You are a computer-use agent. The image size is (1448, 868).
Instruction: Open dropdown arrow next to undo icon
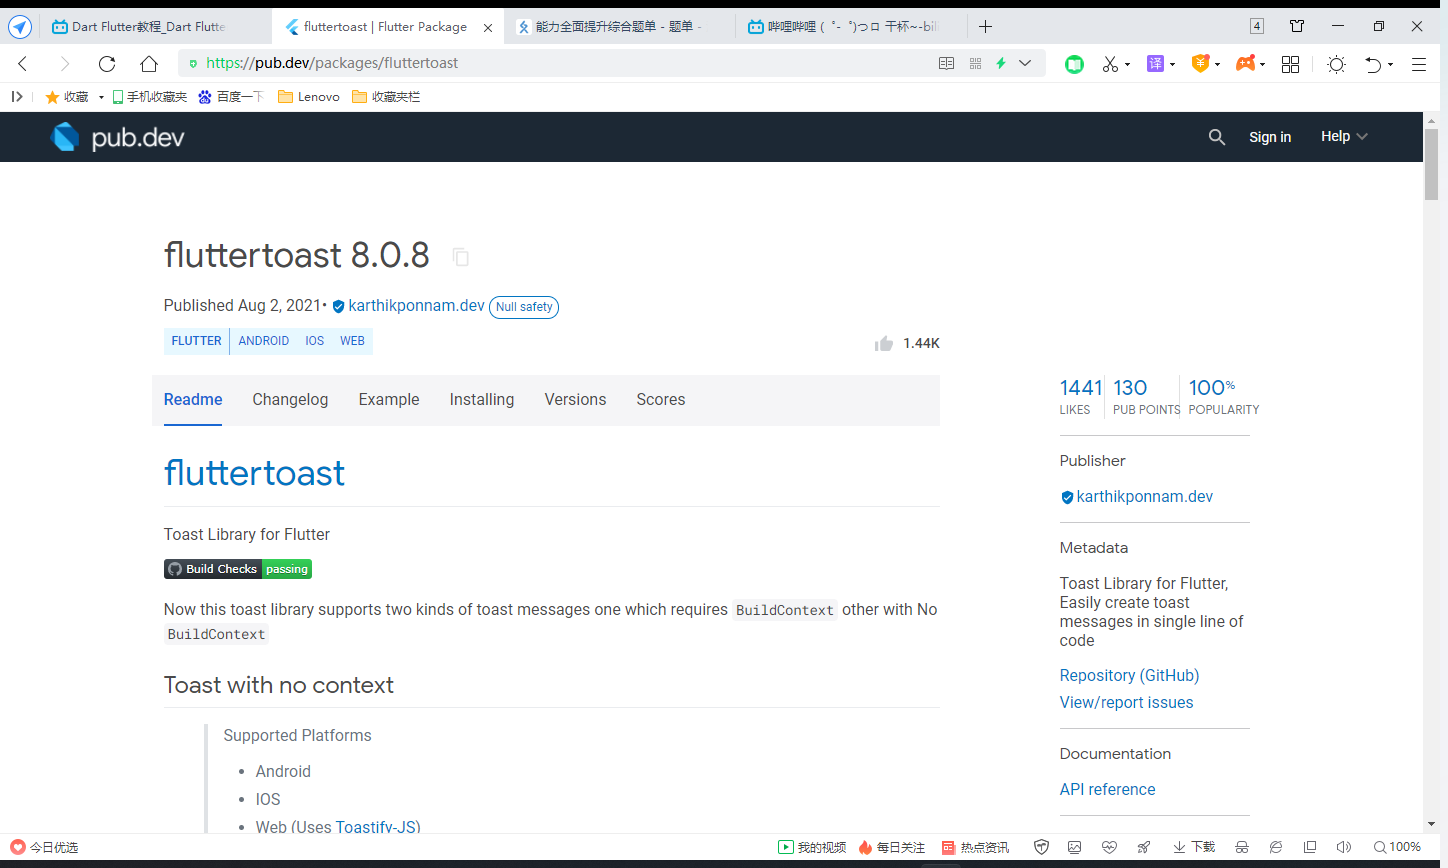click(x=1390, y=65)
